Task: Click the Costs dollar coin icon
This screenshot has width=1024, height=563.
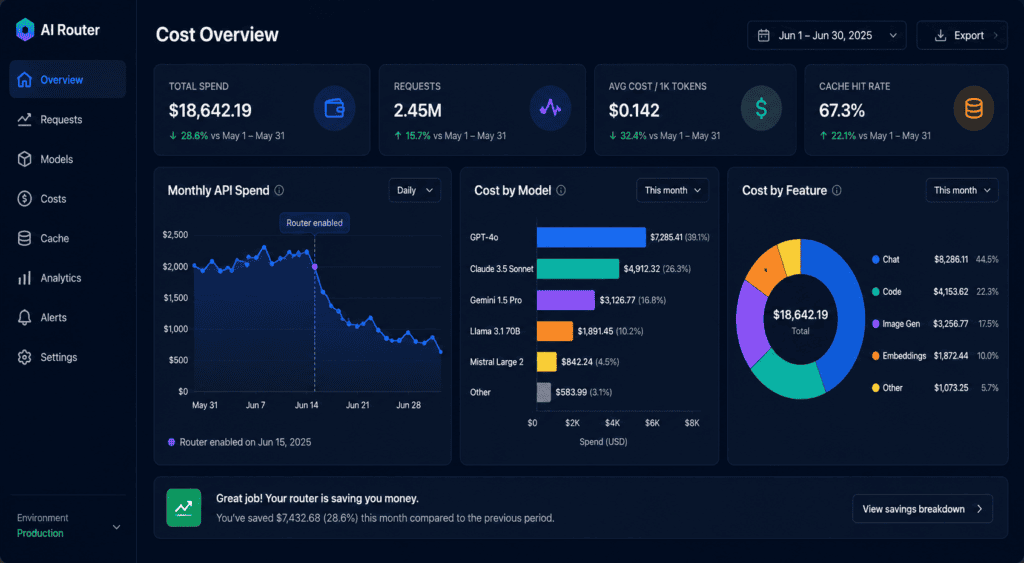Action: [x=24, y=199]
